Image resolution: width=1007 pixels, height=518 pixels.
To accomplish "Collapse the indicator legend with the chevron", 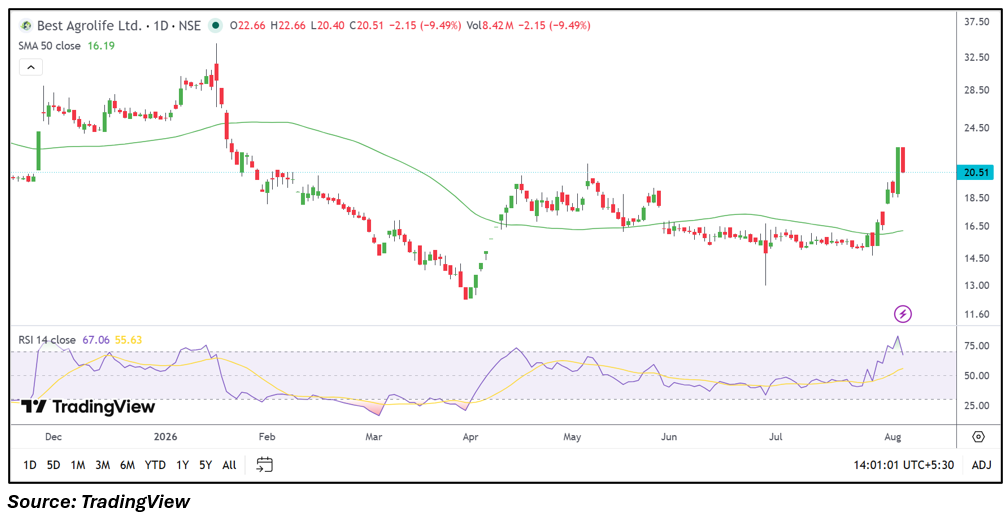I will [31, 67].
